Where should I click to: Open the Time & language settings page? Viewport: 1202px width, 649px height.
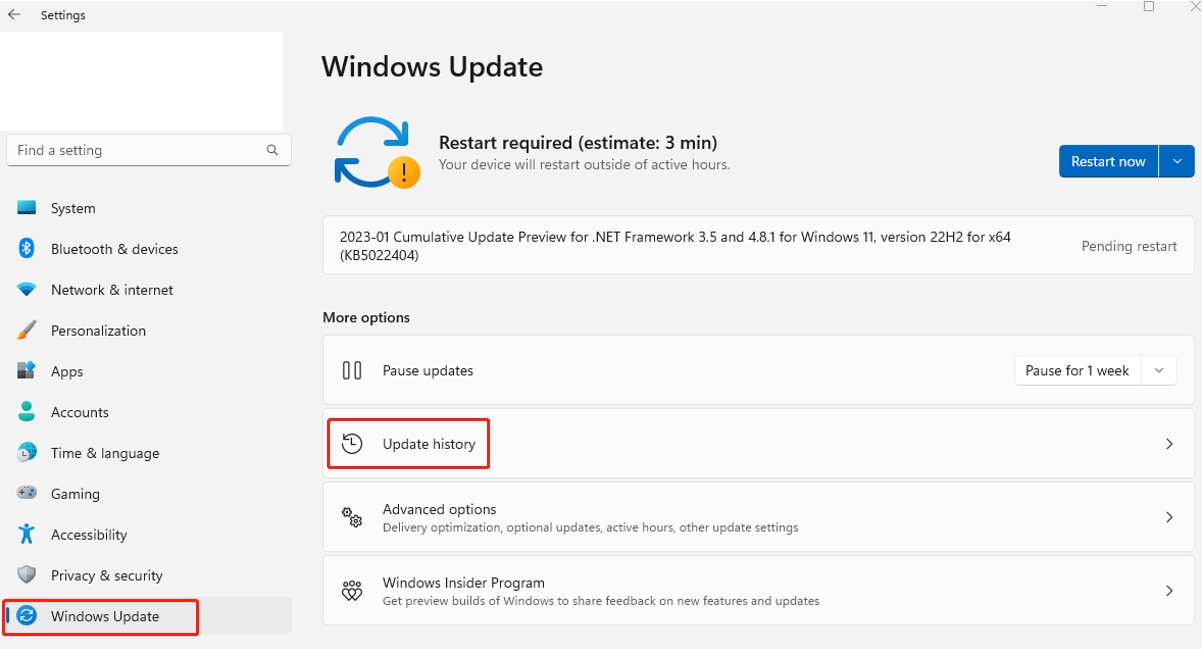104,453
